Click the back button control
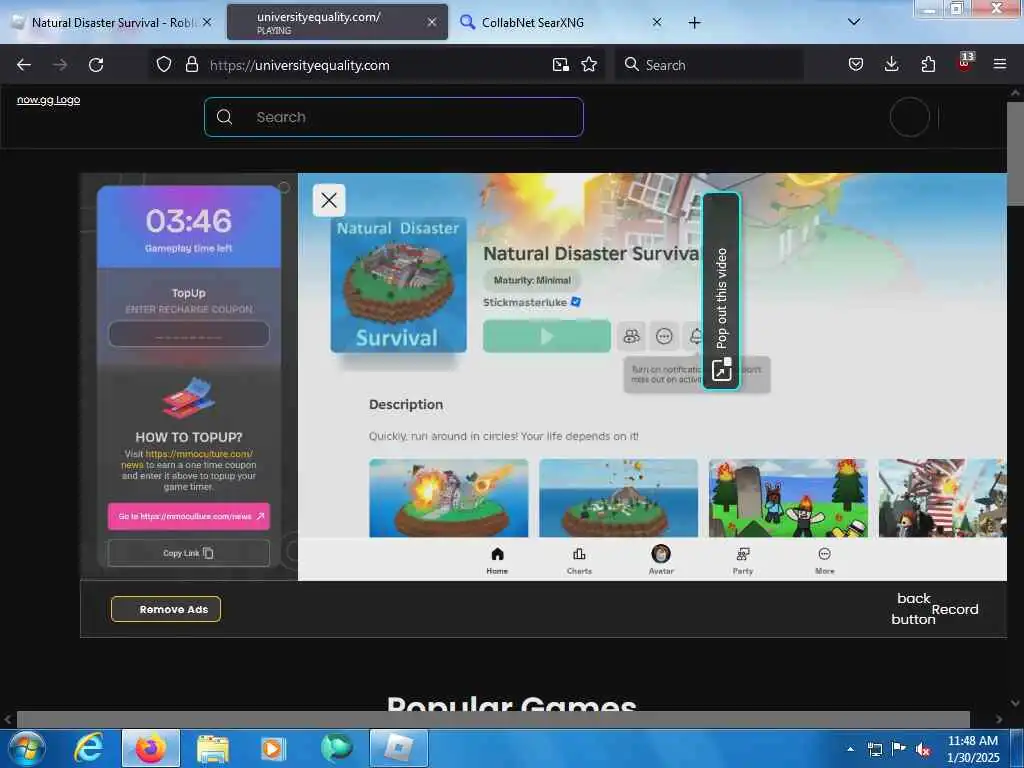1024x768 pixels. click(x=913, y=609)
